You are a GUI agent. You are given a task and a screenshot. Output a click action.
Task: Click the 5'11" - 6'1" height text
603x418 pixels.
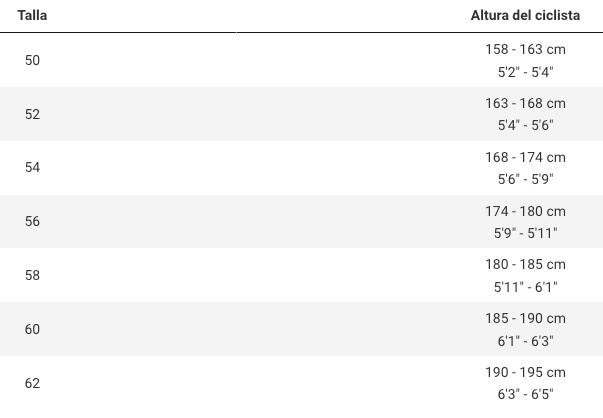pos(525,287)
